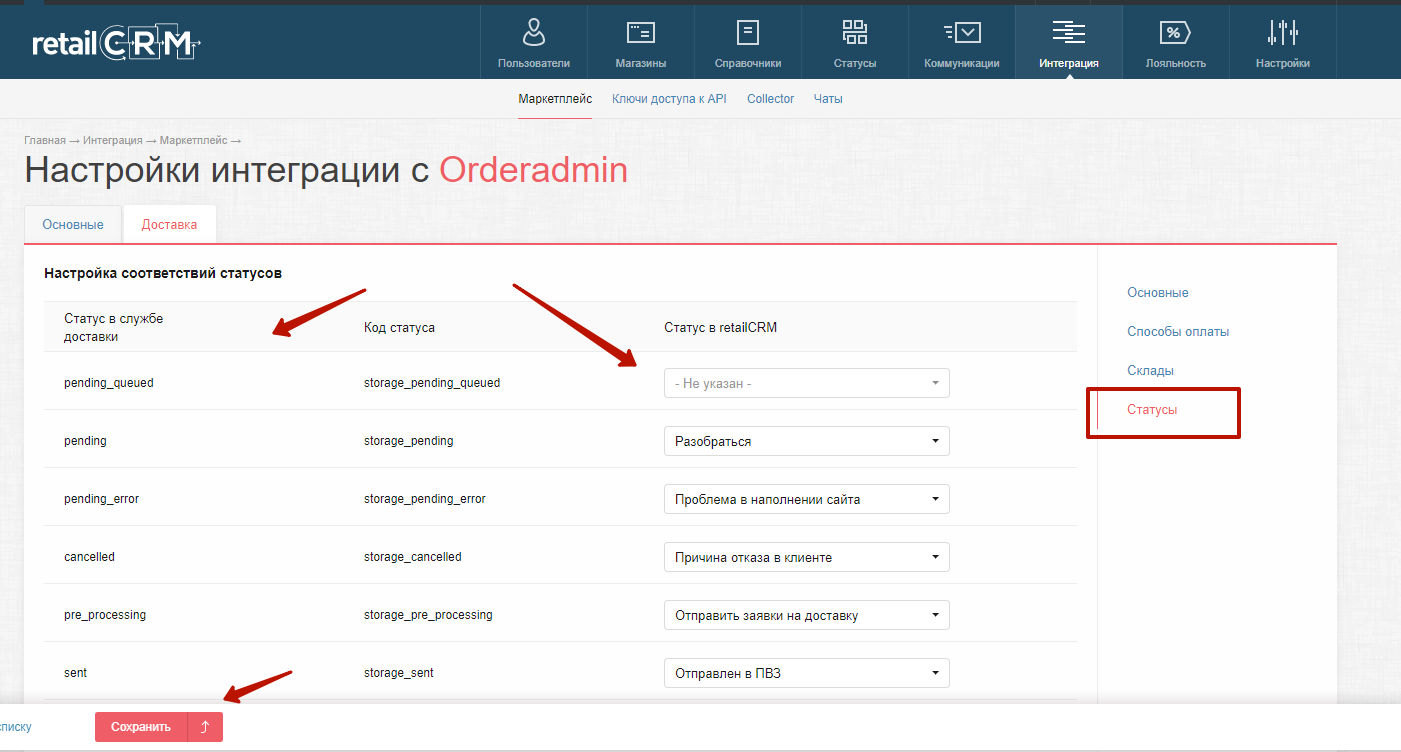Image resolution: width=1401 pixels, height=752 pixels.
Task: Click the pending_error status name
Action: [101, 499]
